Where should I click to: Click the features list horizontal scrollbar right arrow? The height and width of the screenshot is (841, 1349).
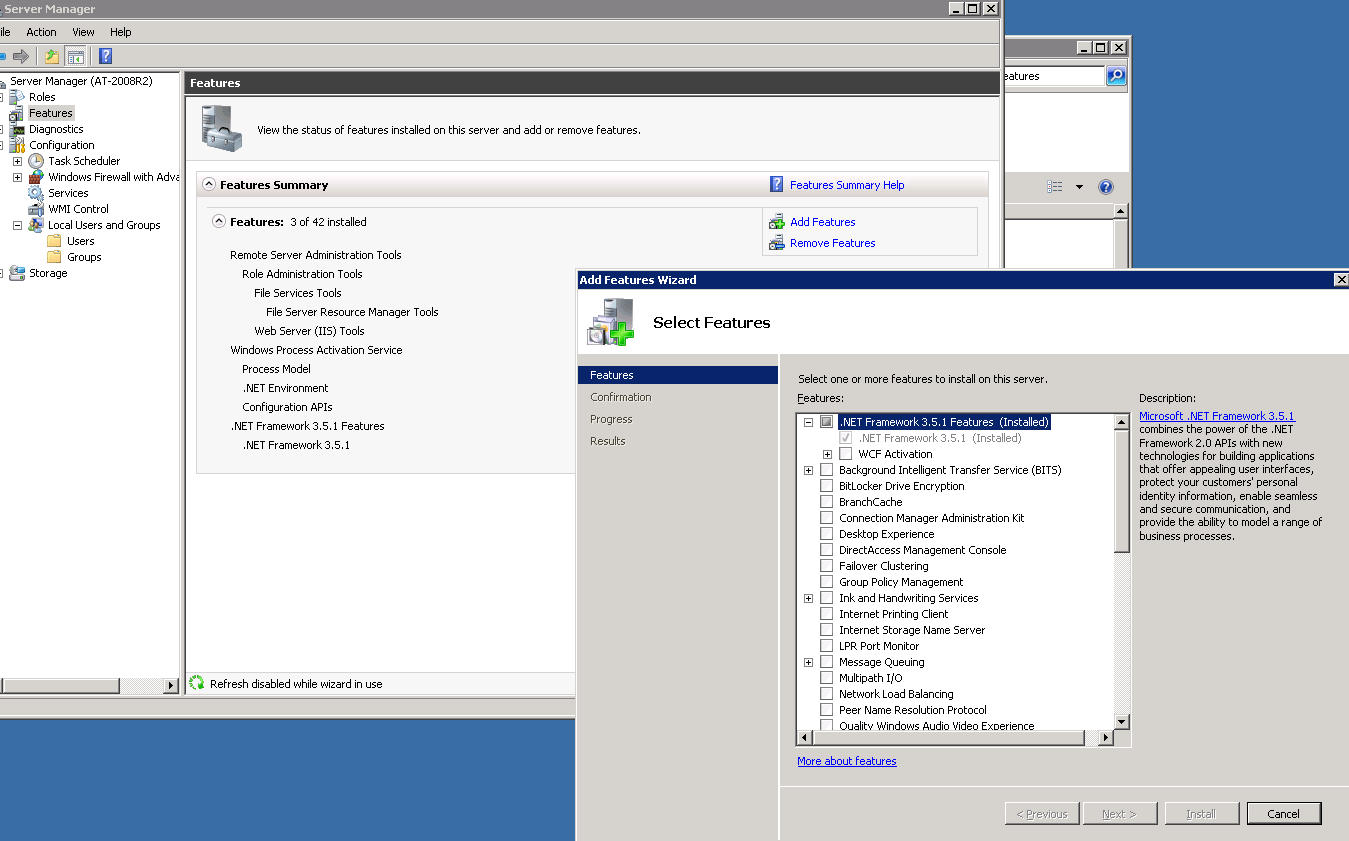point(1106,738)
